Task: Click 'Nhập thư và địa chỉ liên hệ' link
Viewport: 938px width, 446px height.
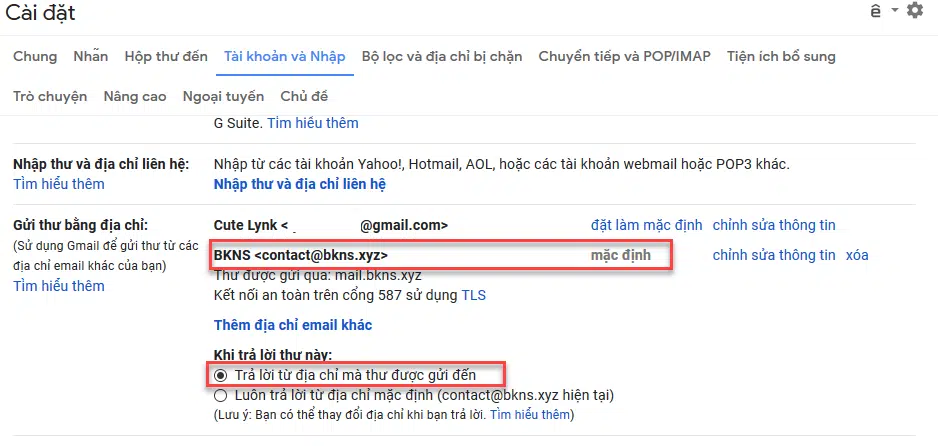Action: coord(300,184)
